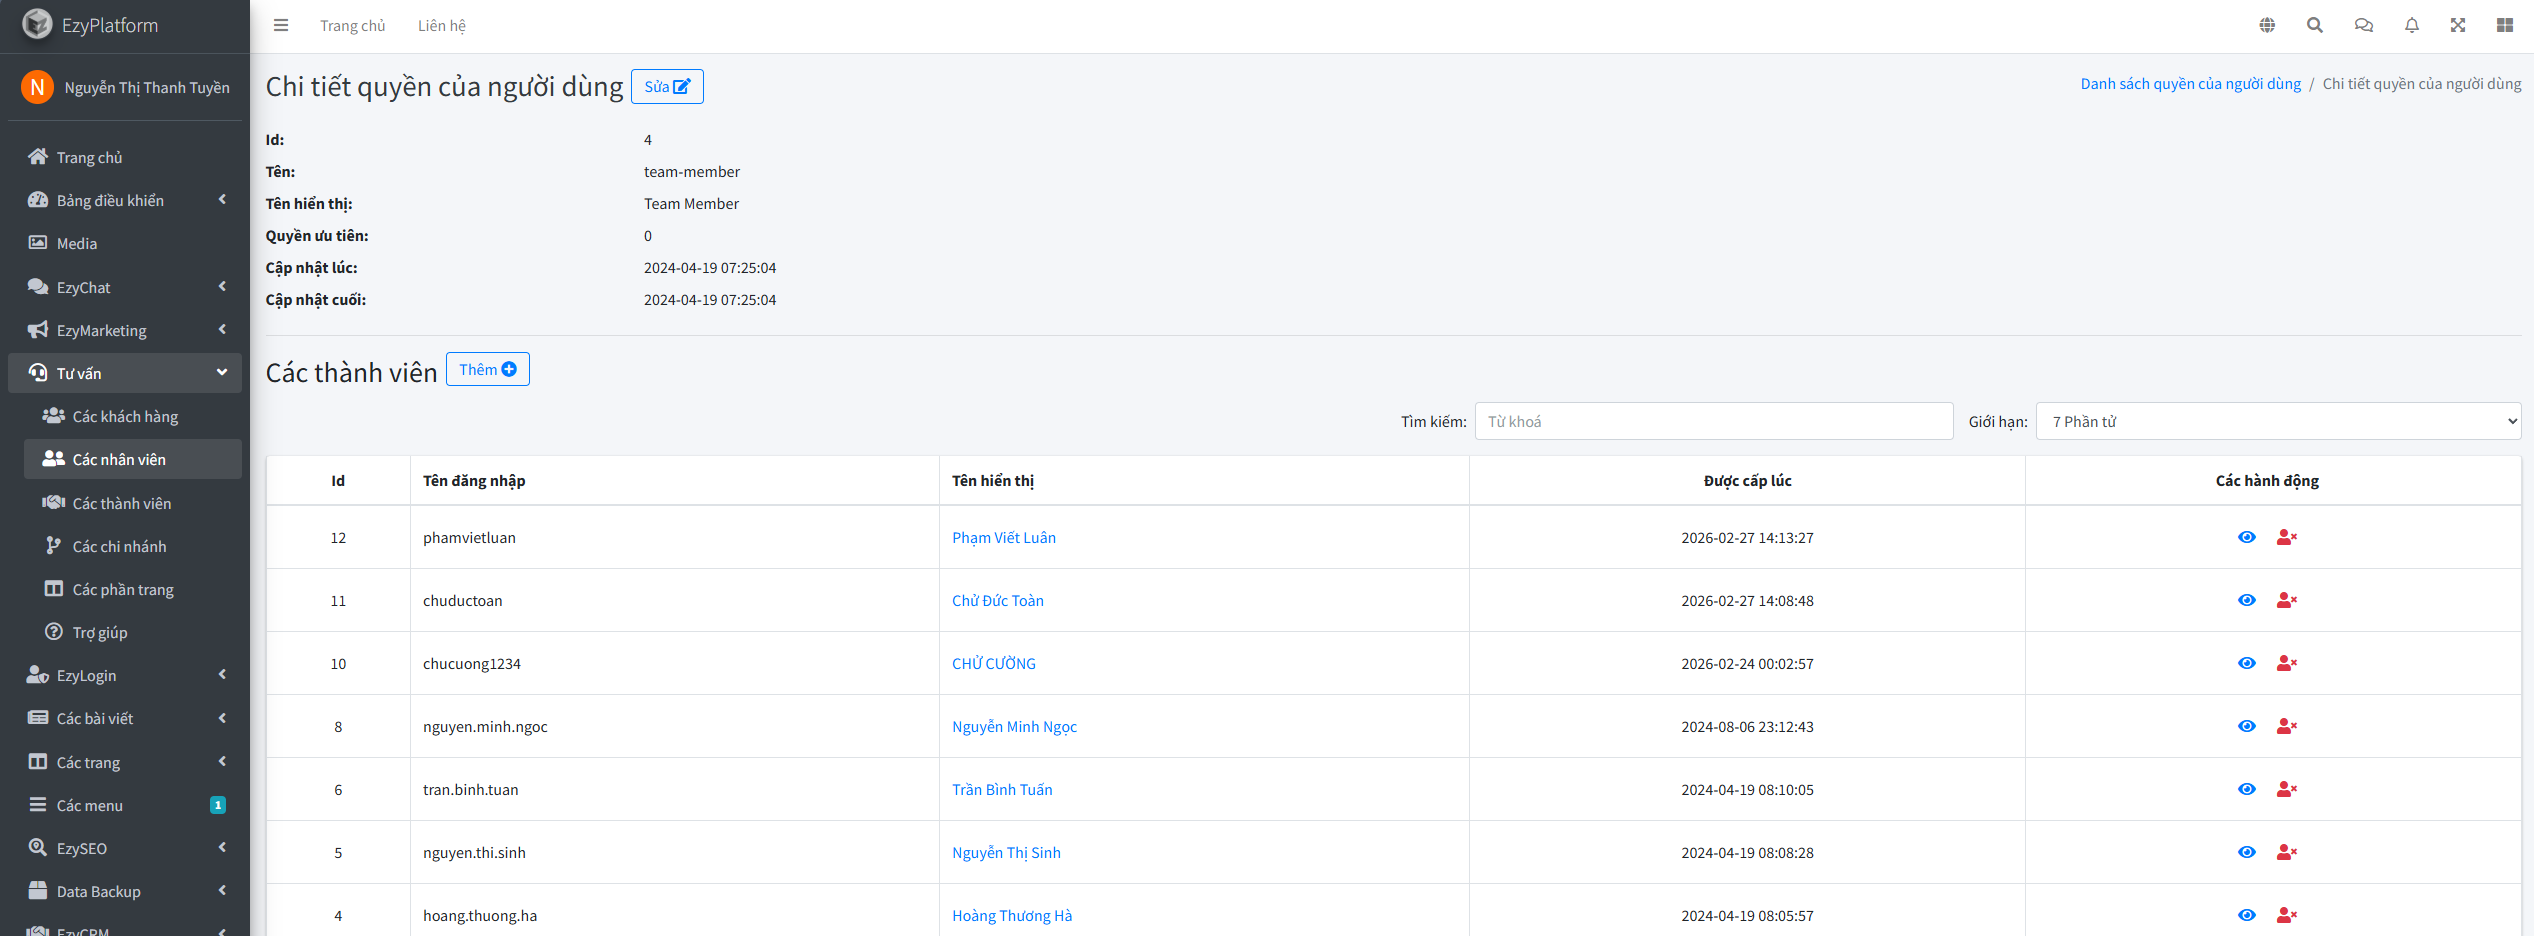The image size is (2534, 936).
Task: Open the Giới hạn limit dropdown
Action: pyautogui.click(x=2277, y=422)
